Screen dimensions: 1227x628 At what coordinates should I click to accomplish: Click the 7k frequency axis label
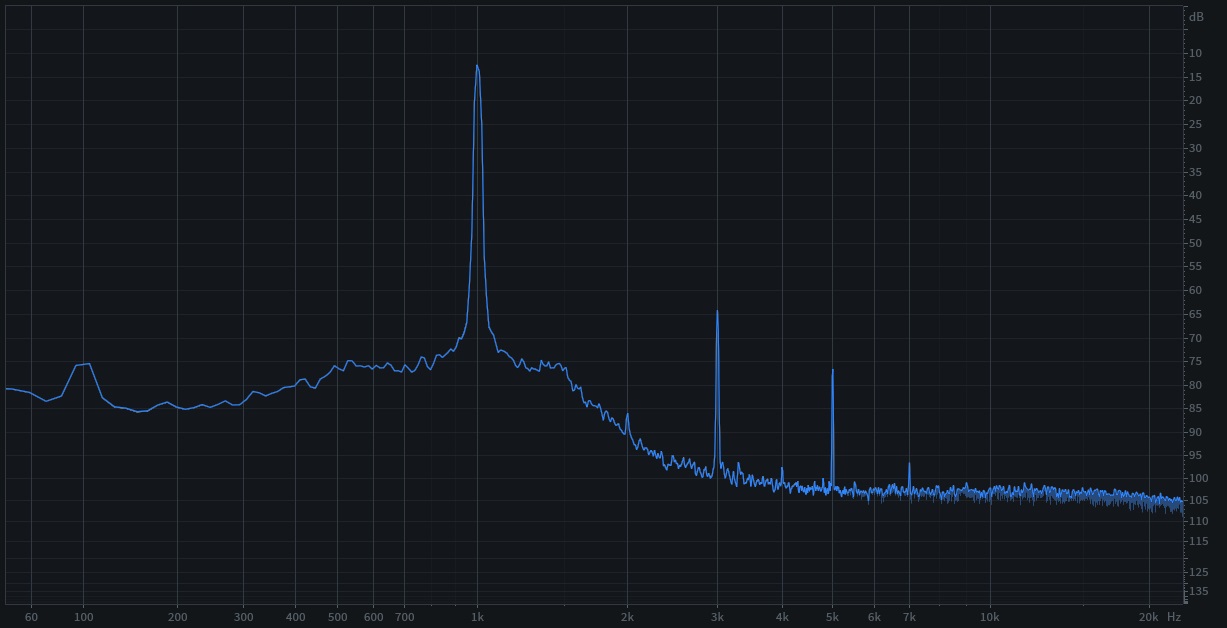click(x=909, y=617)
